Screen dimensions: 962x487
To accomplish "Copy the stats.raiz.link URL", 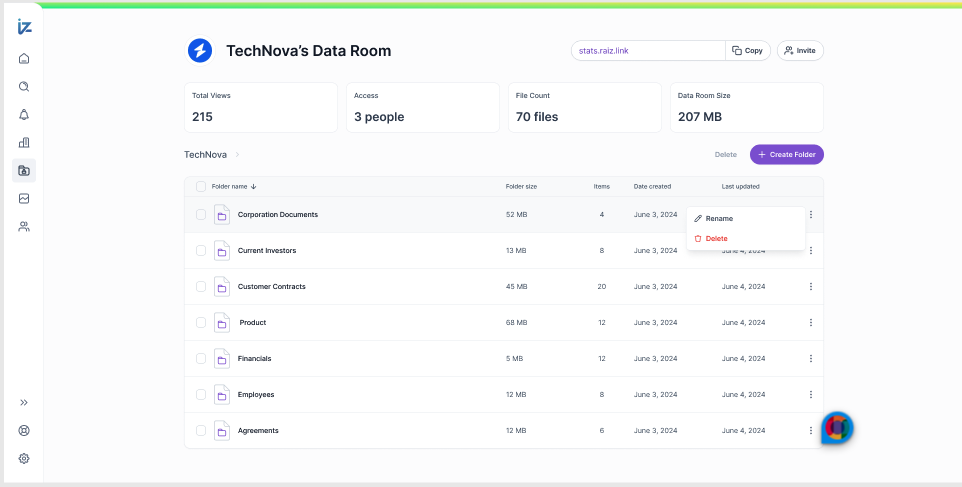I will pos(747,50).
